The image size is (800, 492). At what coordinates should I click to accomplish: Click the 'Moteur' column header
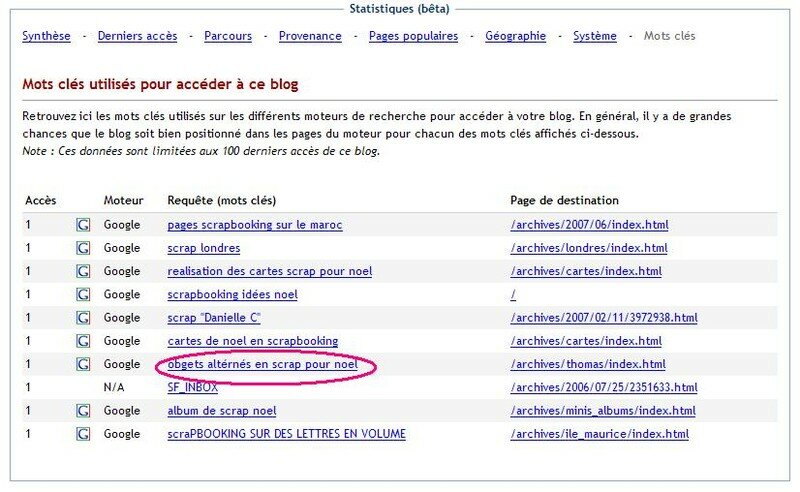pyautogui.click(x=123, y=201)
